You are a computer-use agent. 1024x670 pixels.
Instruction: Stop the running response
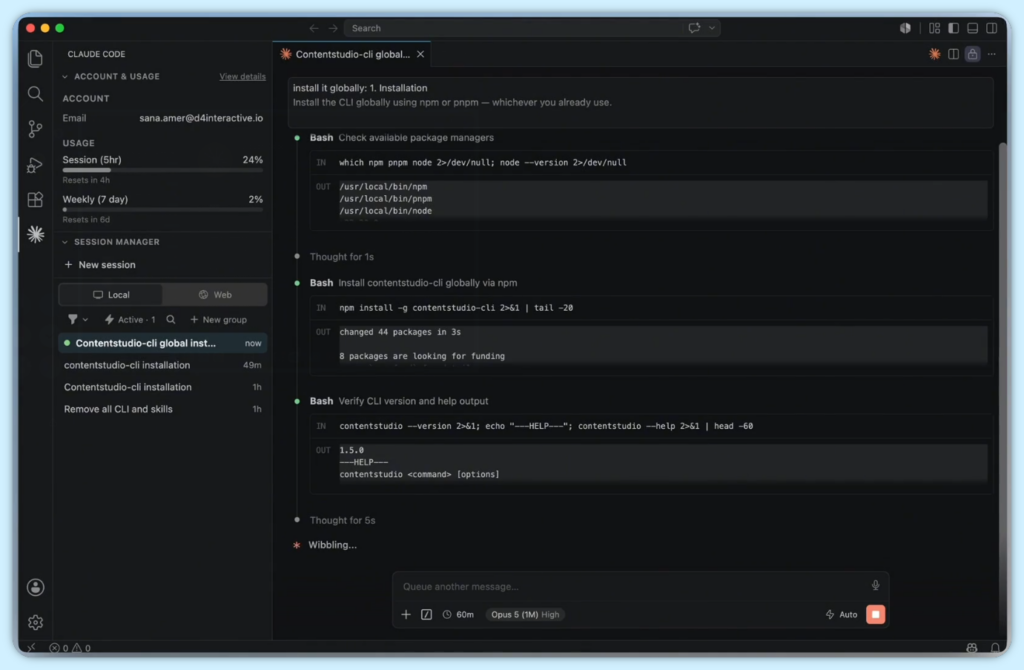[x=875, y=614]
